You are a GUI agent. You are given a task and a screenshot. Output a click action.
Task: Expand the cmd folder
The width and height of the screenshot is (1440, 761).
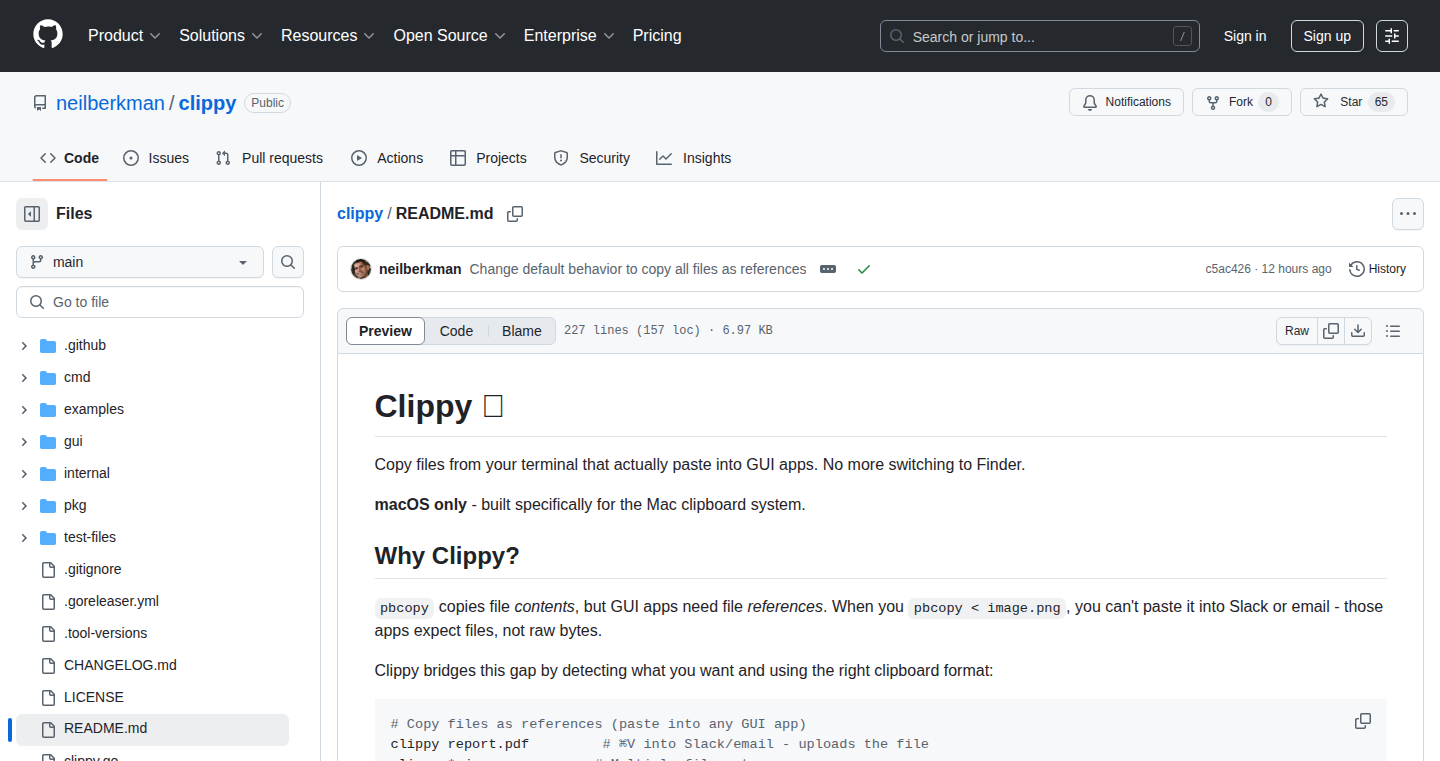click(x=24, y=377)
